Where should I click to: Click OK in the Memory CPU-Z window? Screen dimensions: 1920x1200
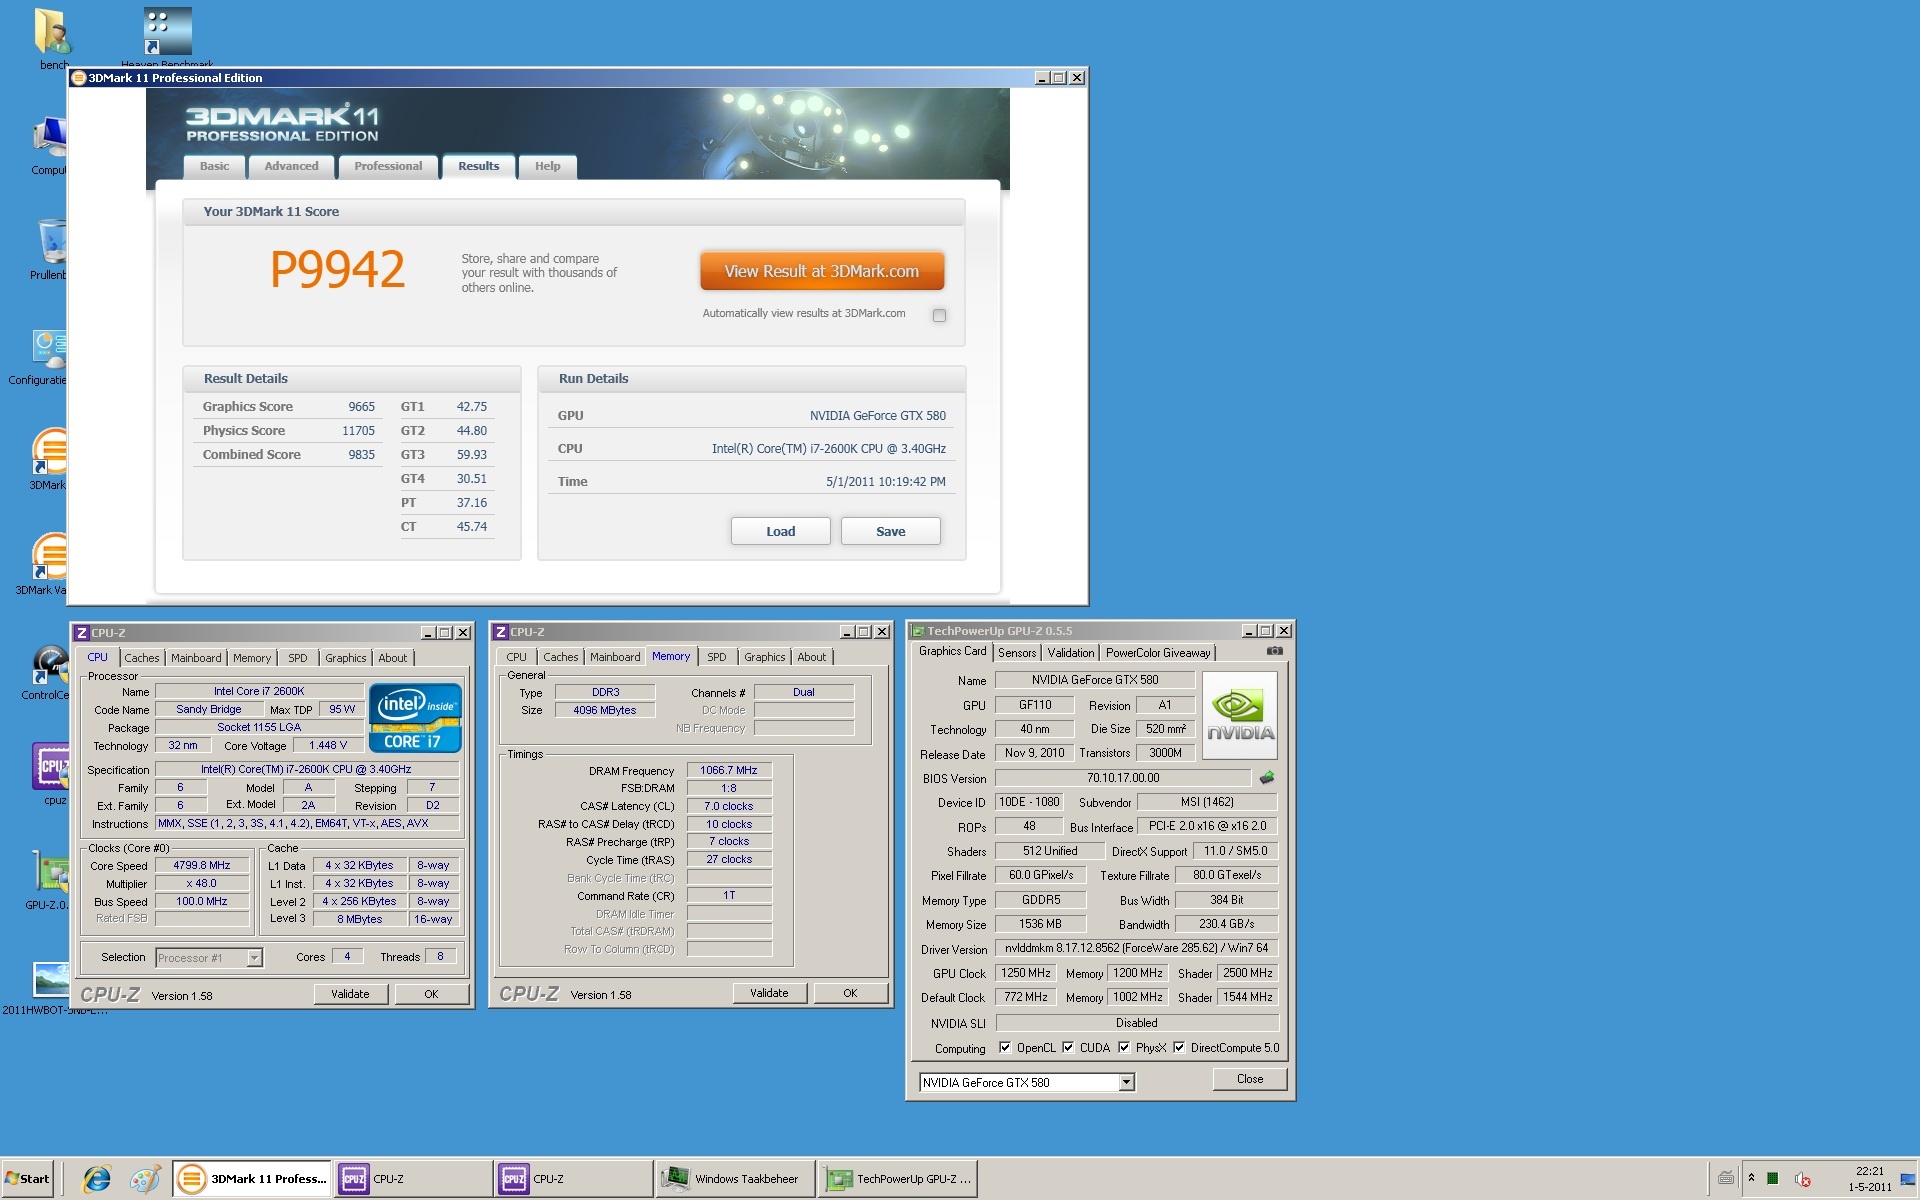[850, 993]
